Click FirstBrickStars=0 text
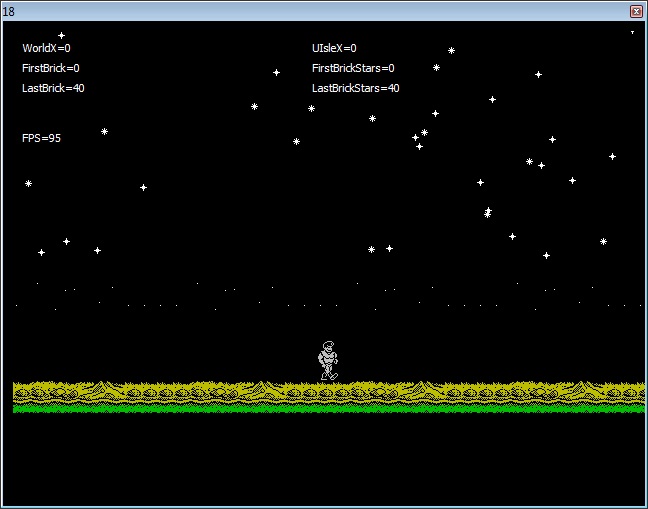The image size is (648, 509). pos(353,68)
